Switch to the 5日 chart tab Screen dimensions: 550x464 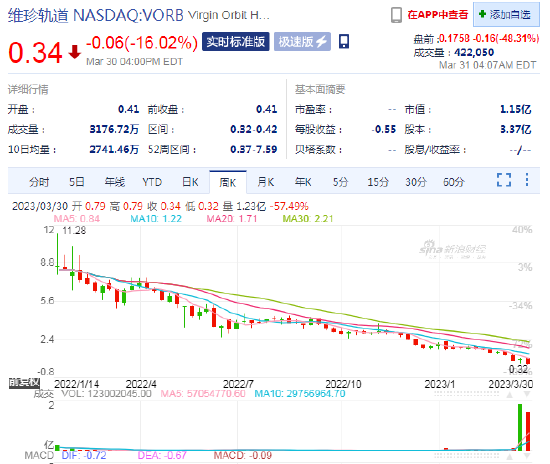(x=76, y=182)
